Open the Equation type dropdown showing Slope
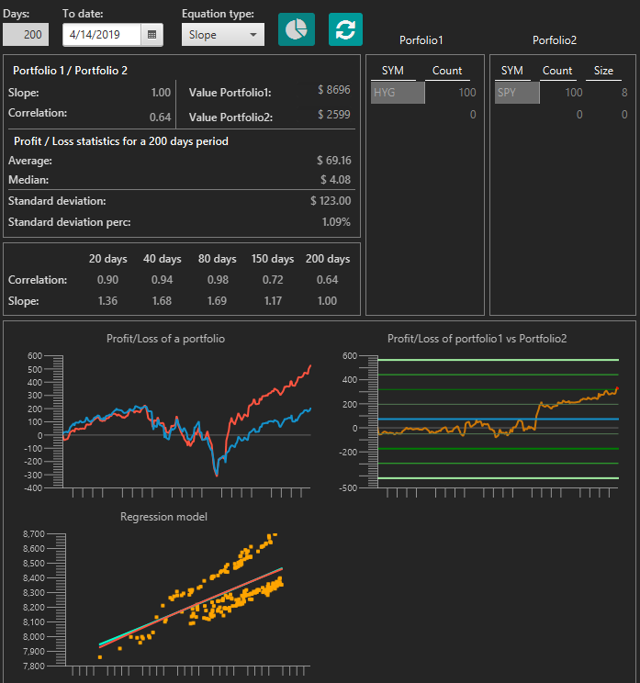 coord(223,34)
